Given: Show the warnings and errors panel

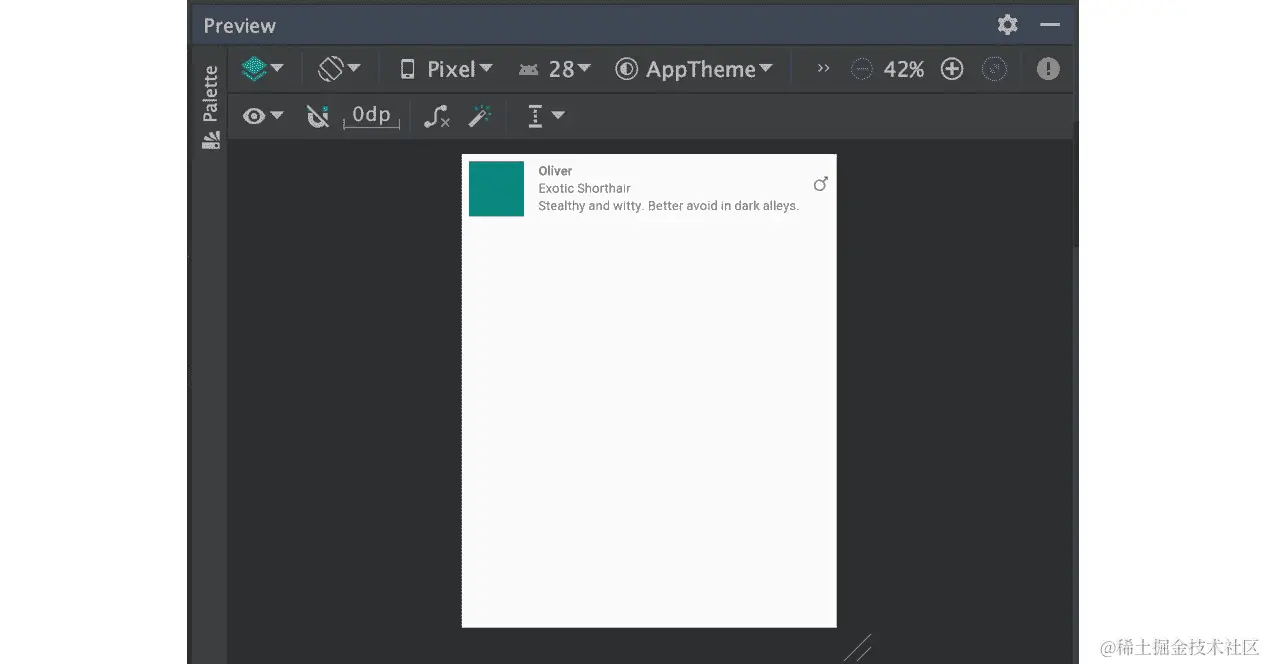Looking at the screenshot, I should point(1047,68).
